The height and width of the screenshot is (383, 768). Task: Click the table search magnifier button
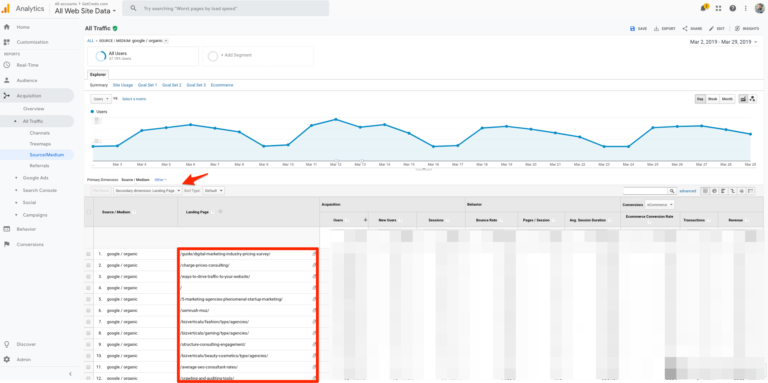pos(672,191)
